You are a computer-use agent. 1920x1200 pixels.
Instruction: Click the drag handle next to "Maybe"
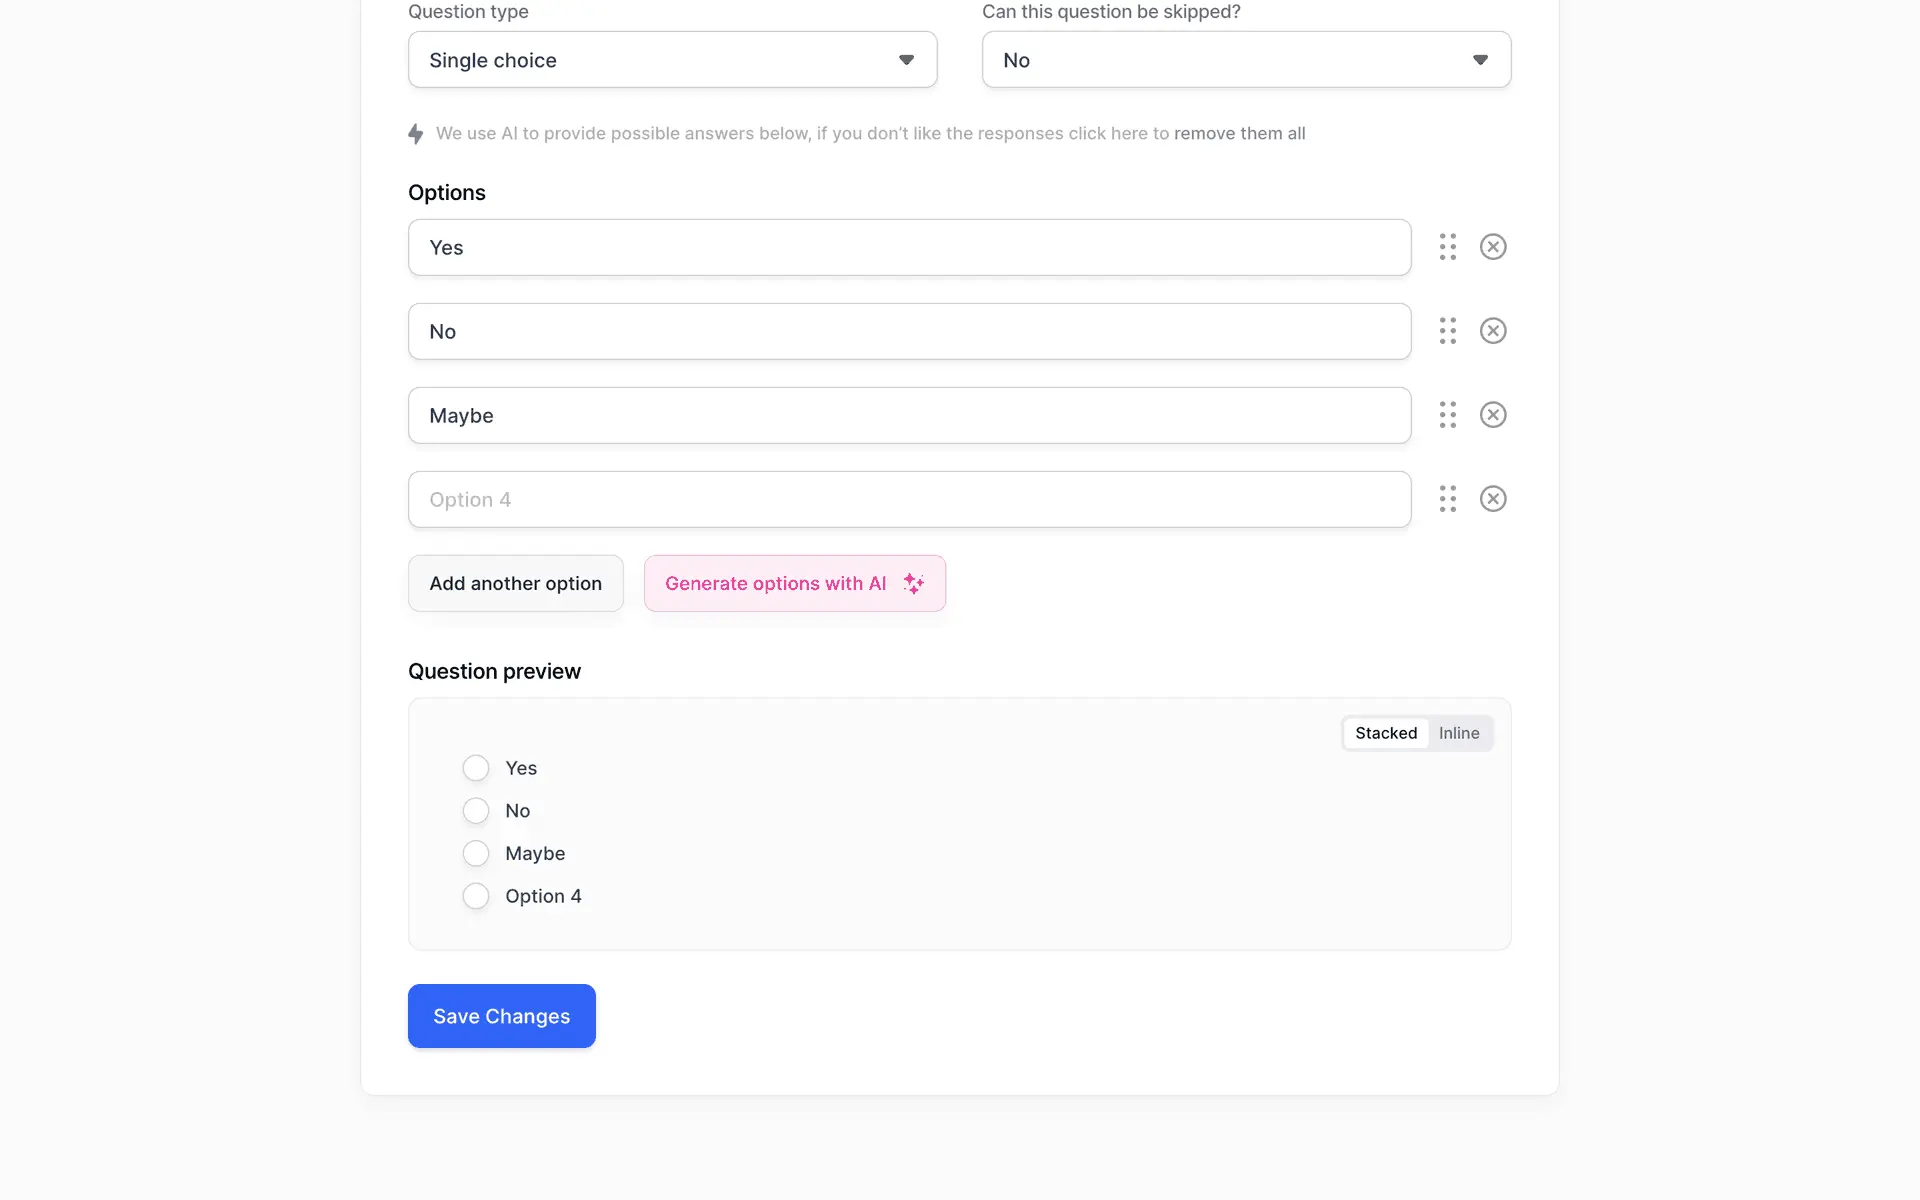[x=1448, y=415]
